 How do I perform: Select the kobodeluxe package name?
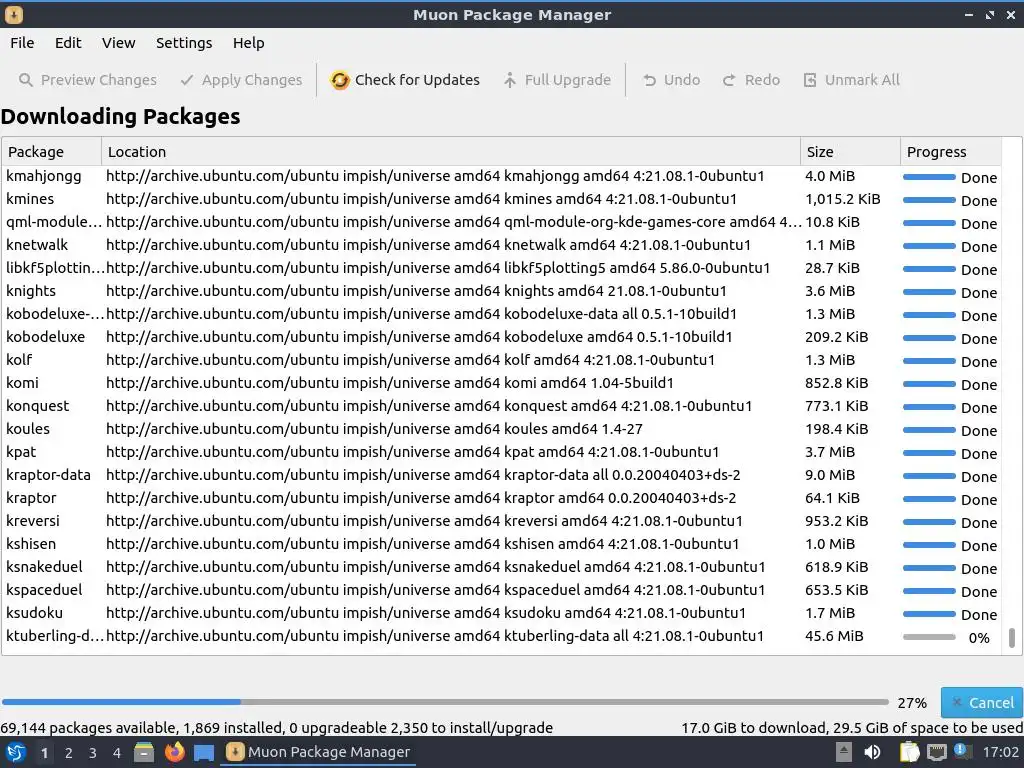(46, 337)
